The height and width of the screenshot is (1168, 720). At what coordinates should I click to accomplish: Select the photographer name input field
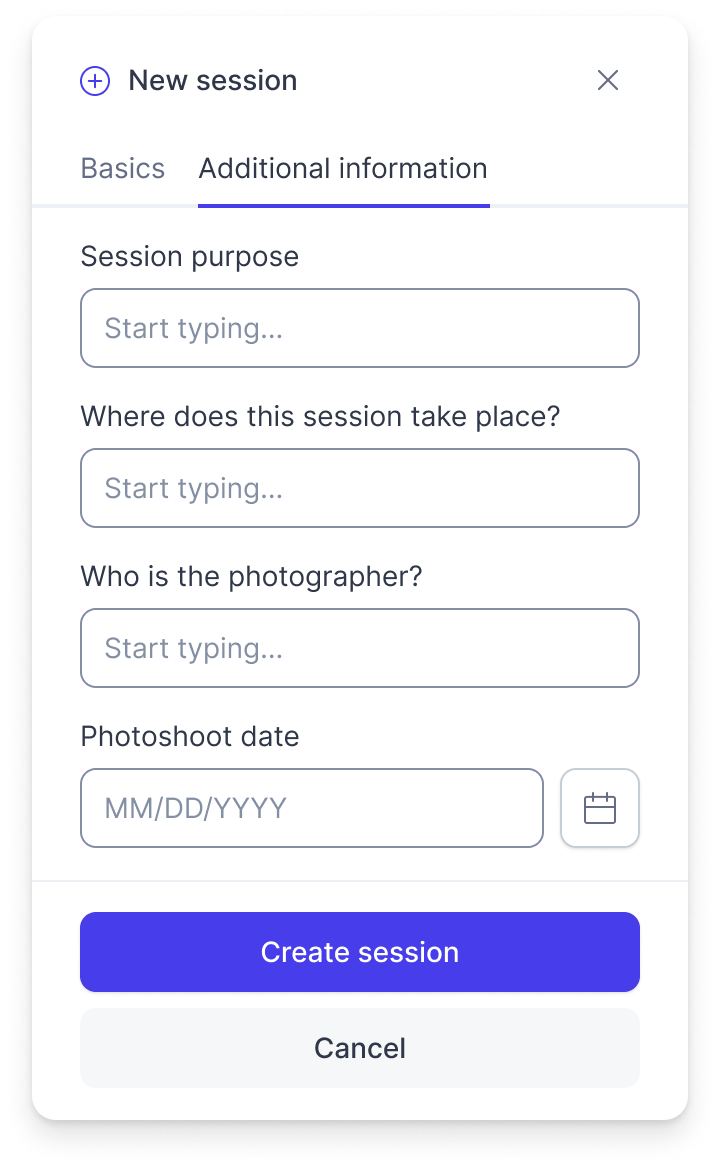click(360, 648)
